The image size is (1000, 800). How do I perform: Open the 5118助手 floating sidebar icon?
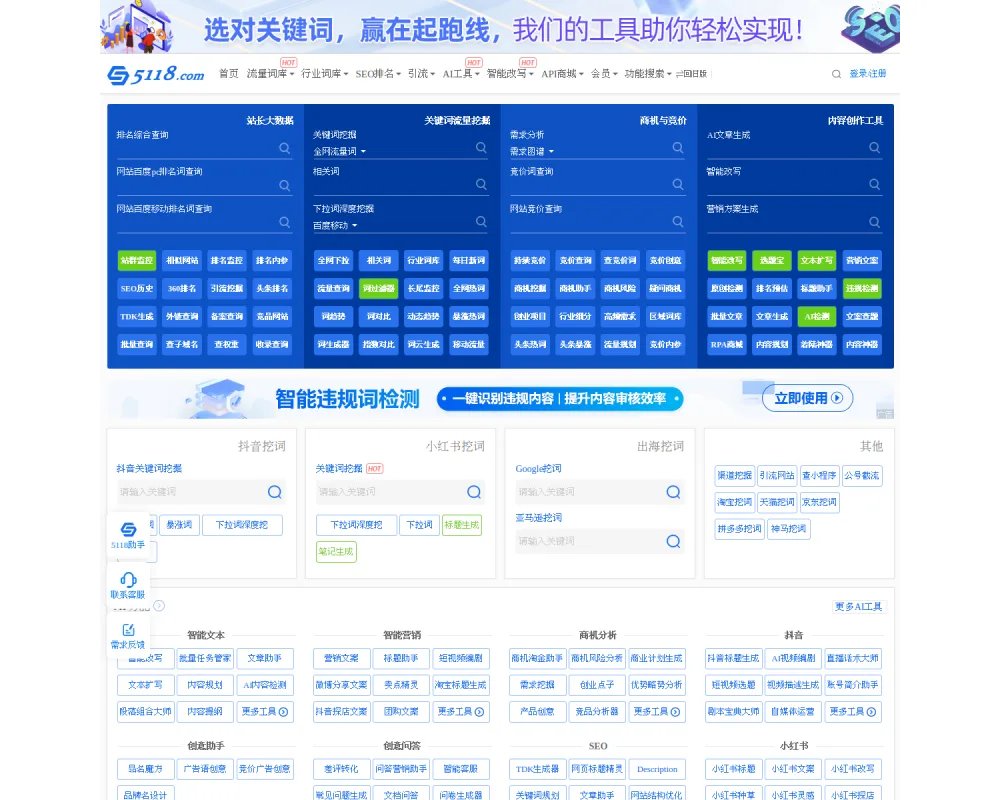128,535
